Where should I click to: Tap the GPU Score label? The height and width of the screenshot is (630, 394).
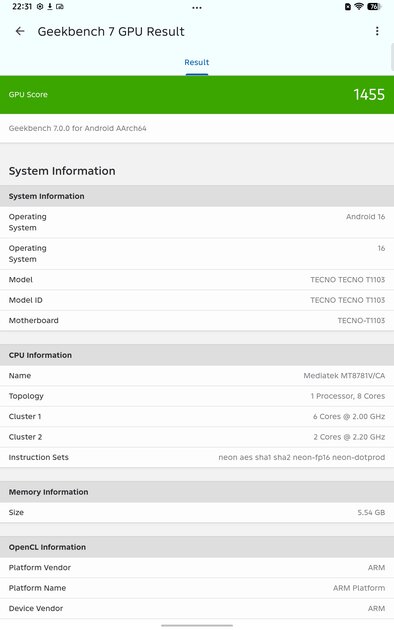[x=28, y=95]
